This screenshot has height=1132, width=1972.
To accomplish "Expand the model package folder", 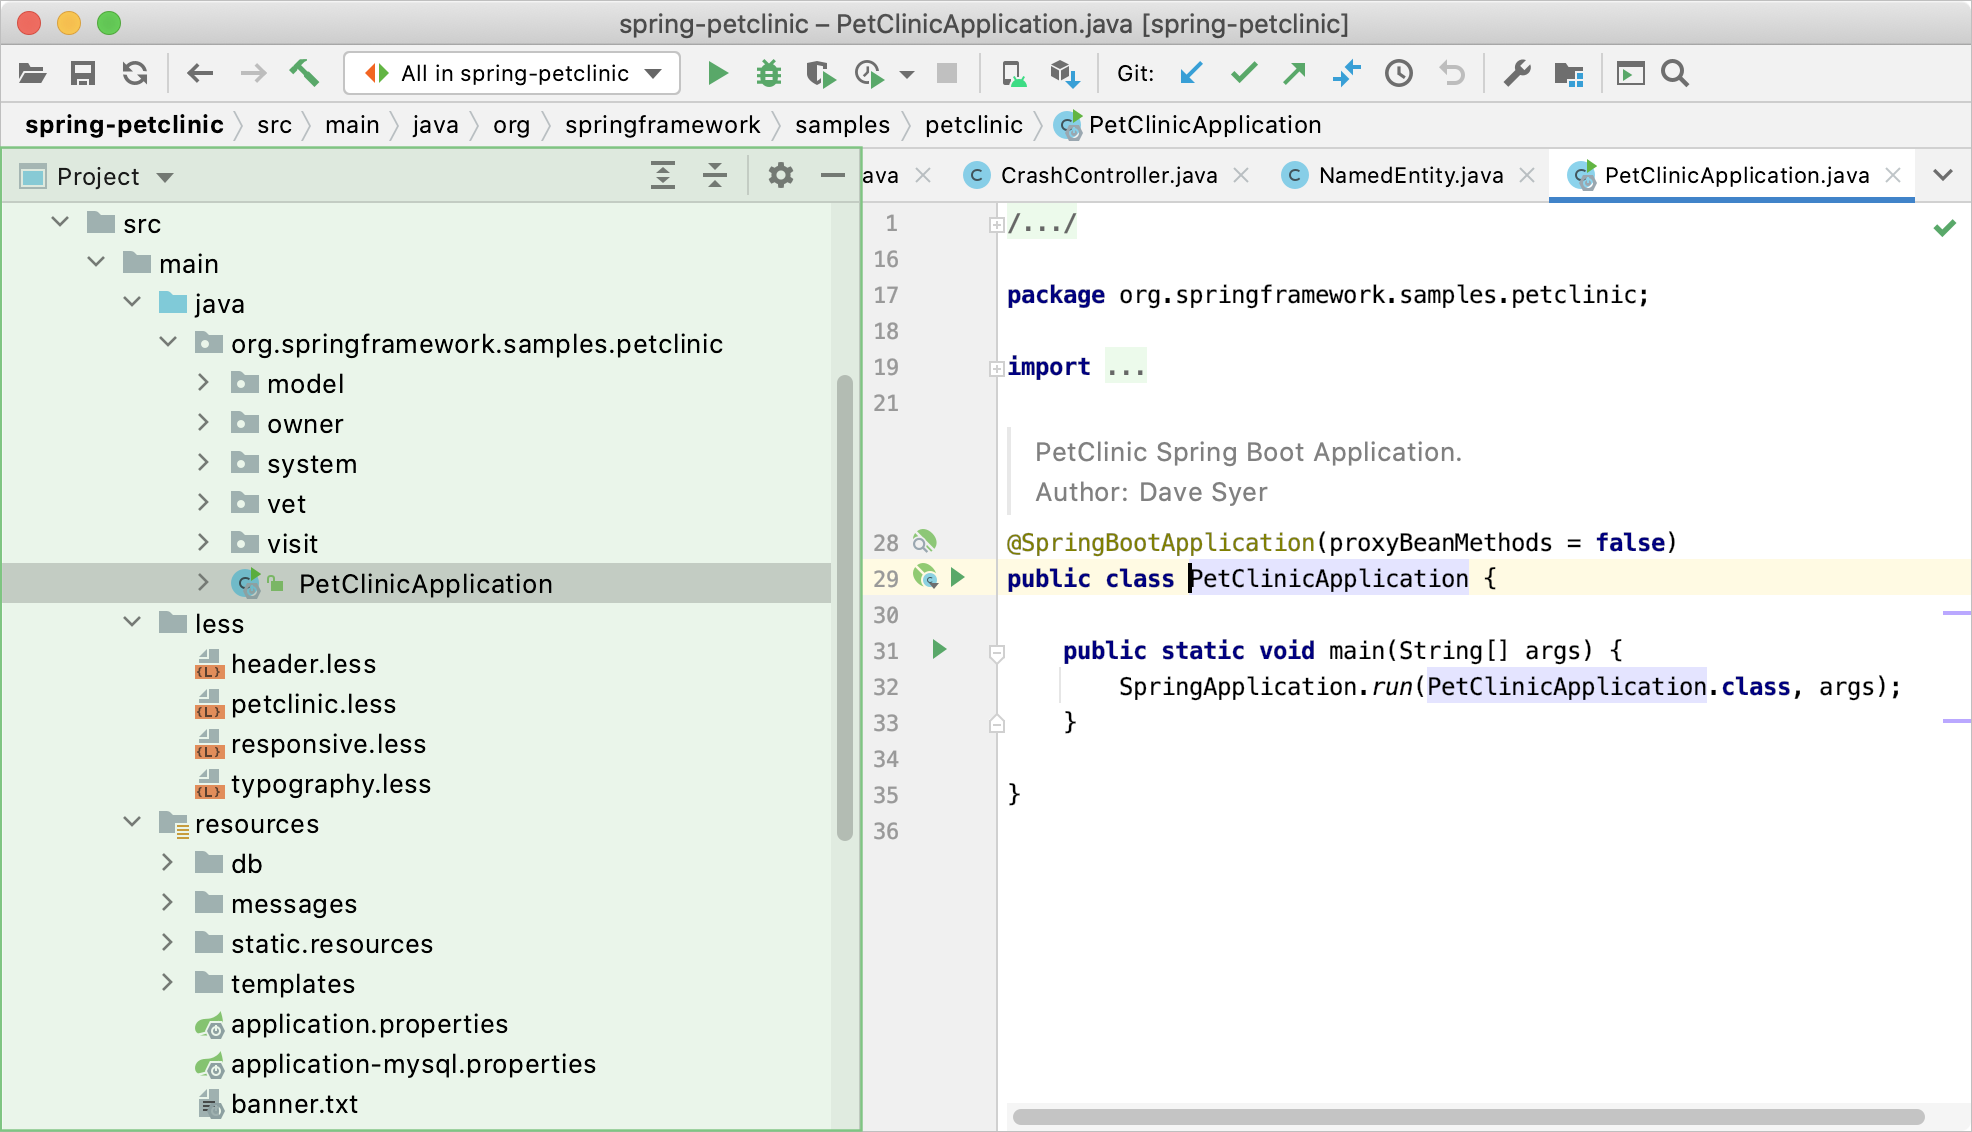I will click(x=203, y=383).
